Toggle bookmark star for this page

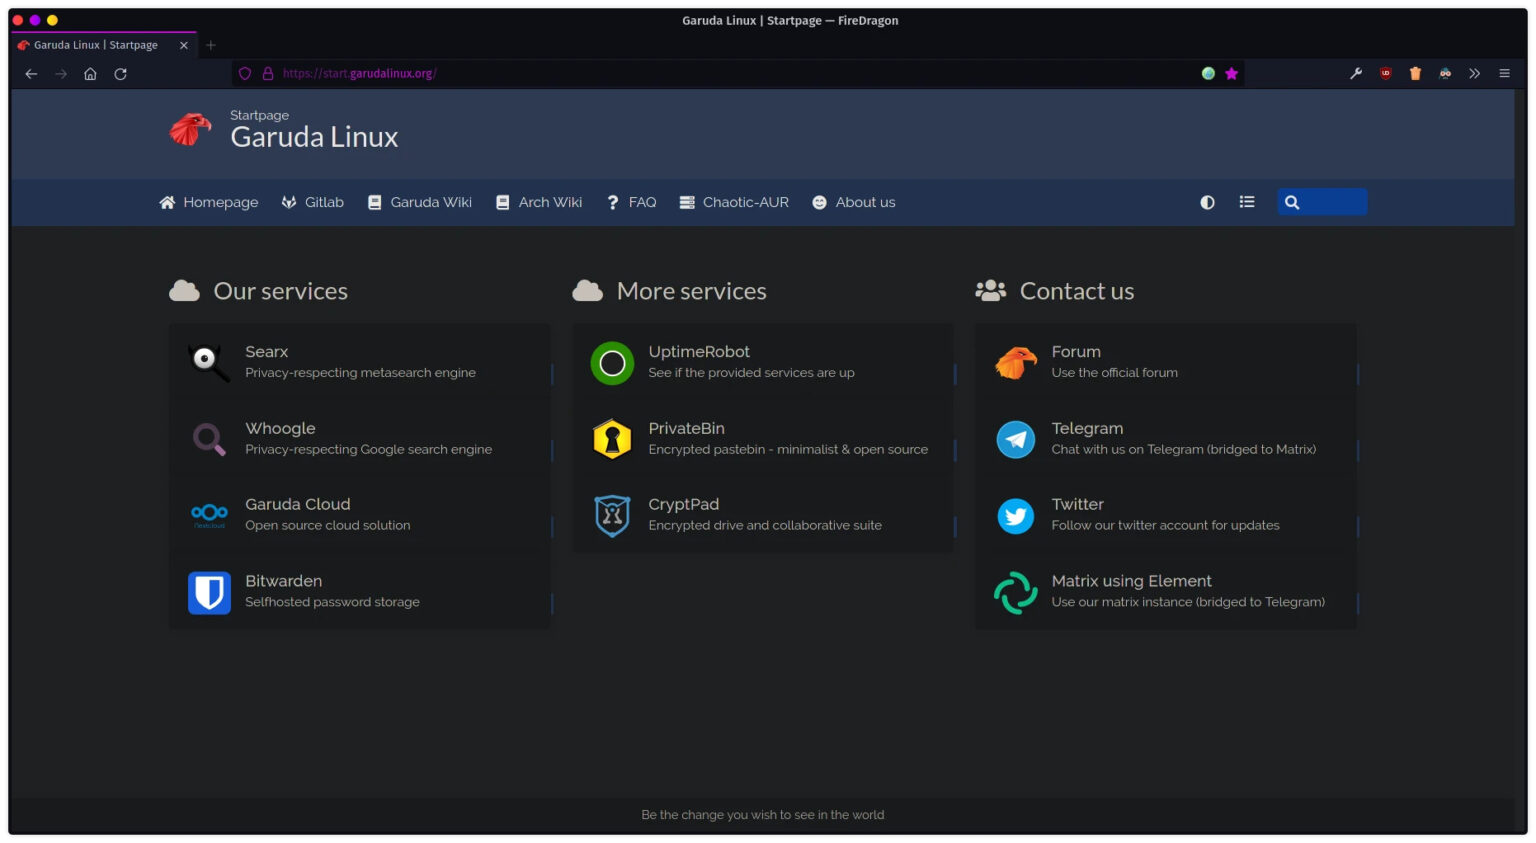click(x=1231, y=73)
